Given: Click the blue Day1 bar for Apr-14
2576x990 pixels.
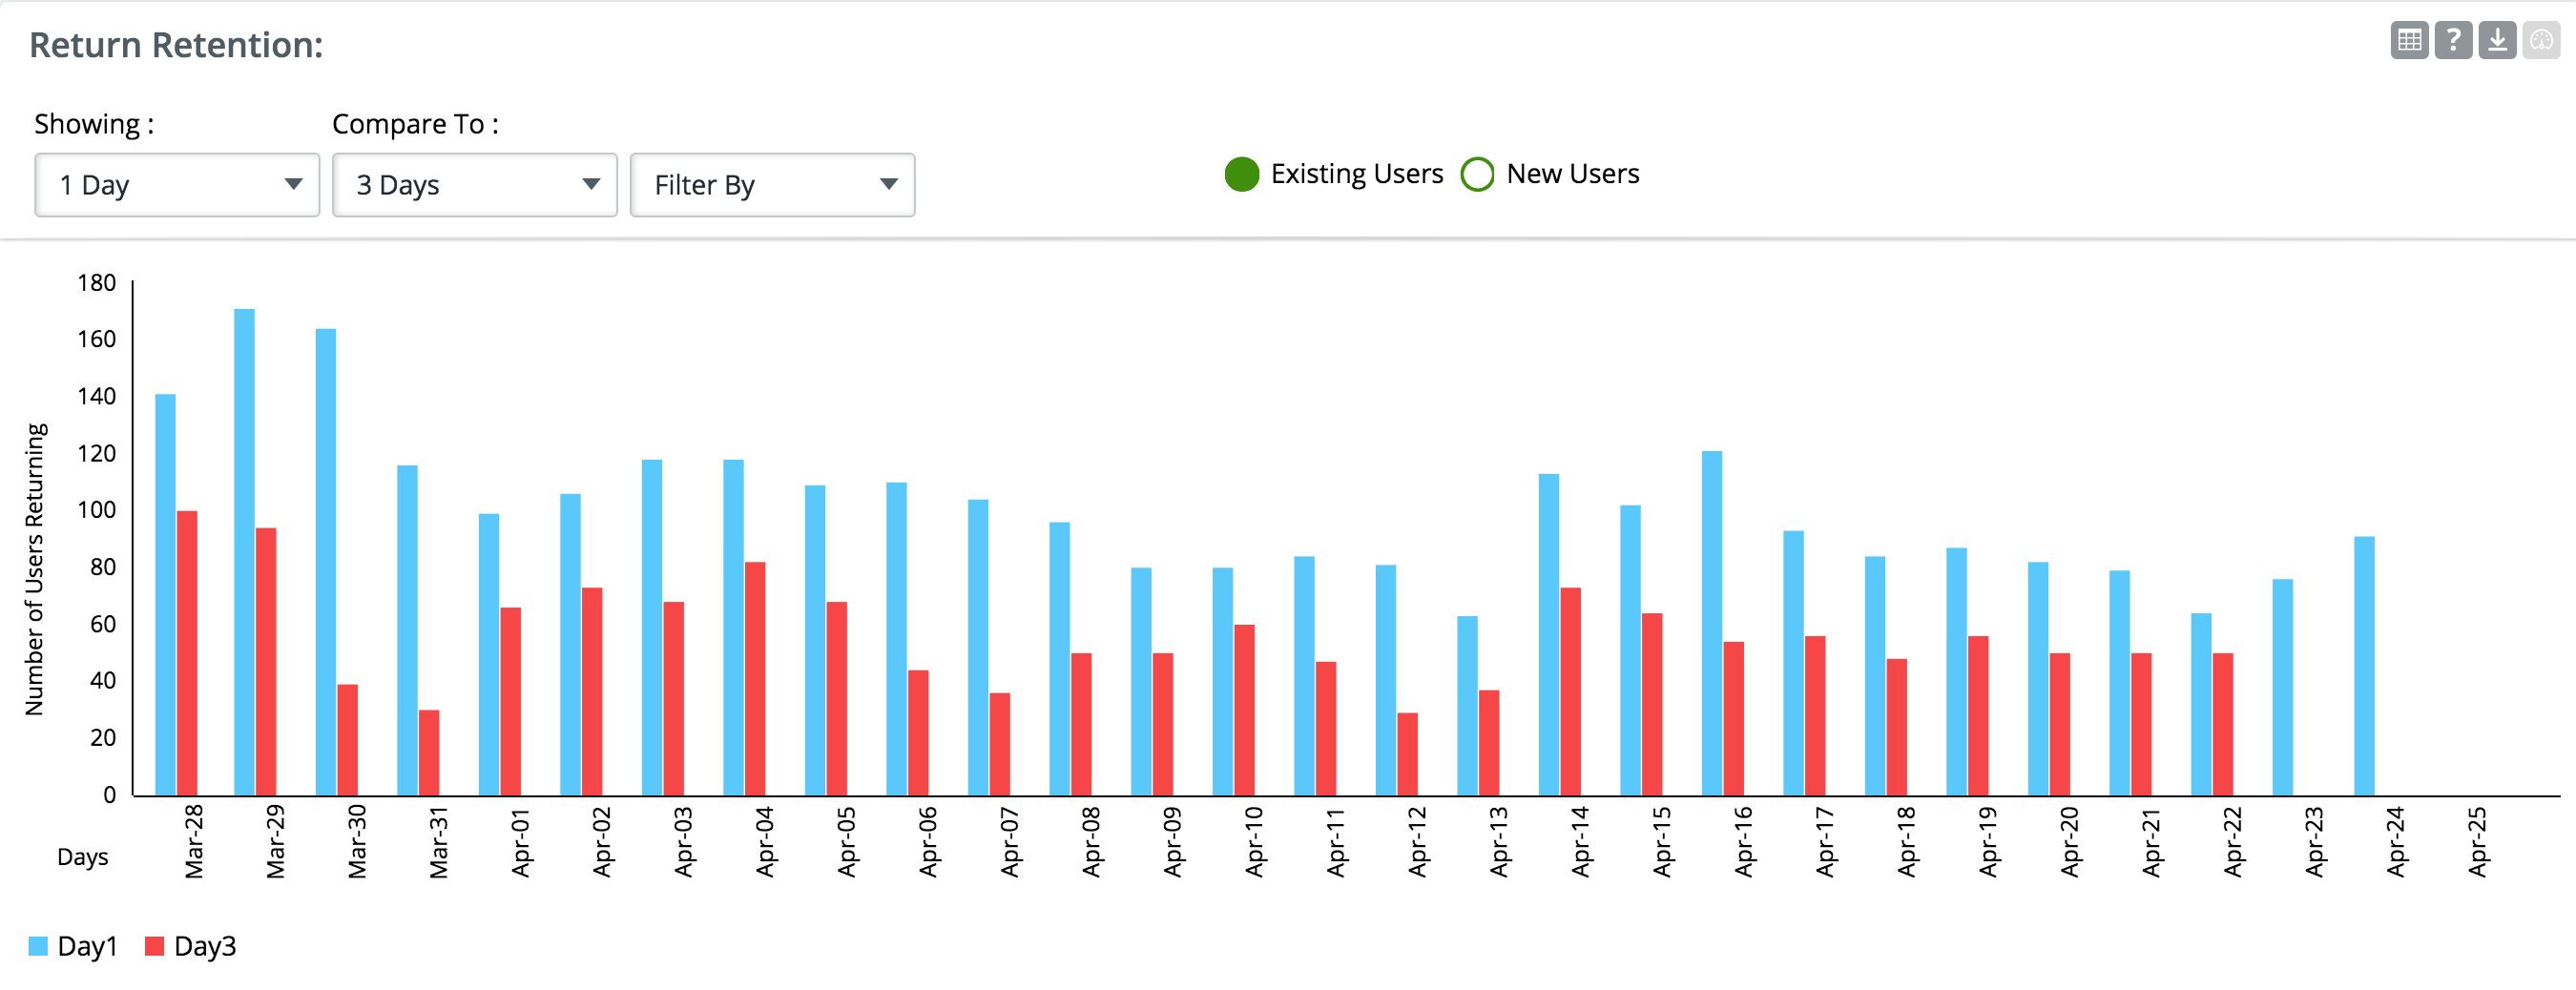Looking at the screenshot, I should click(x=1549, y=635).
